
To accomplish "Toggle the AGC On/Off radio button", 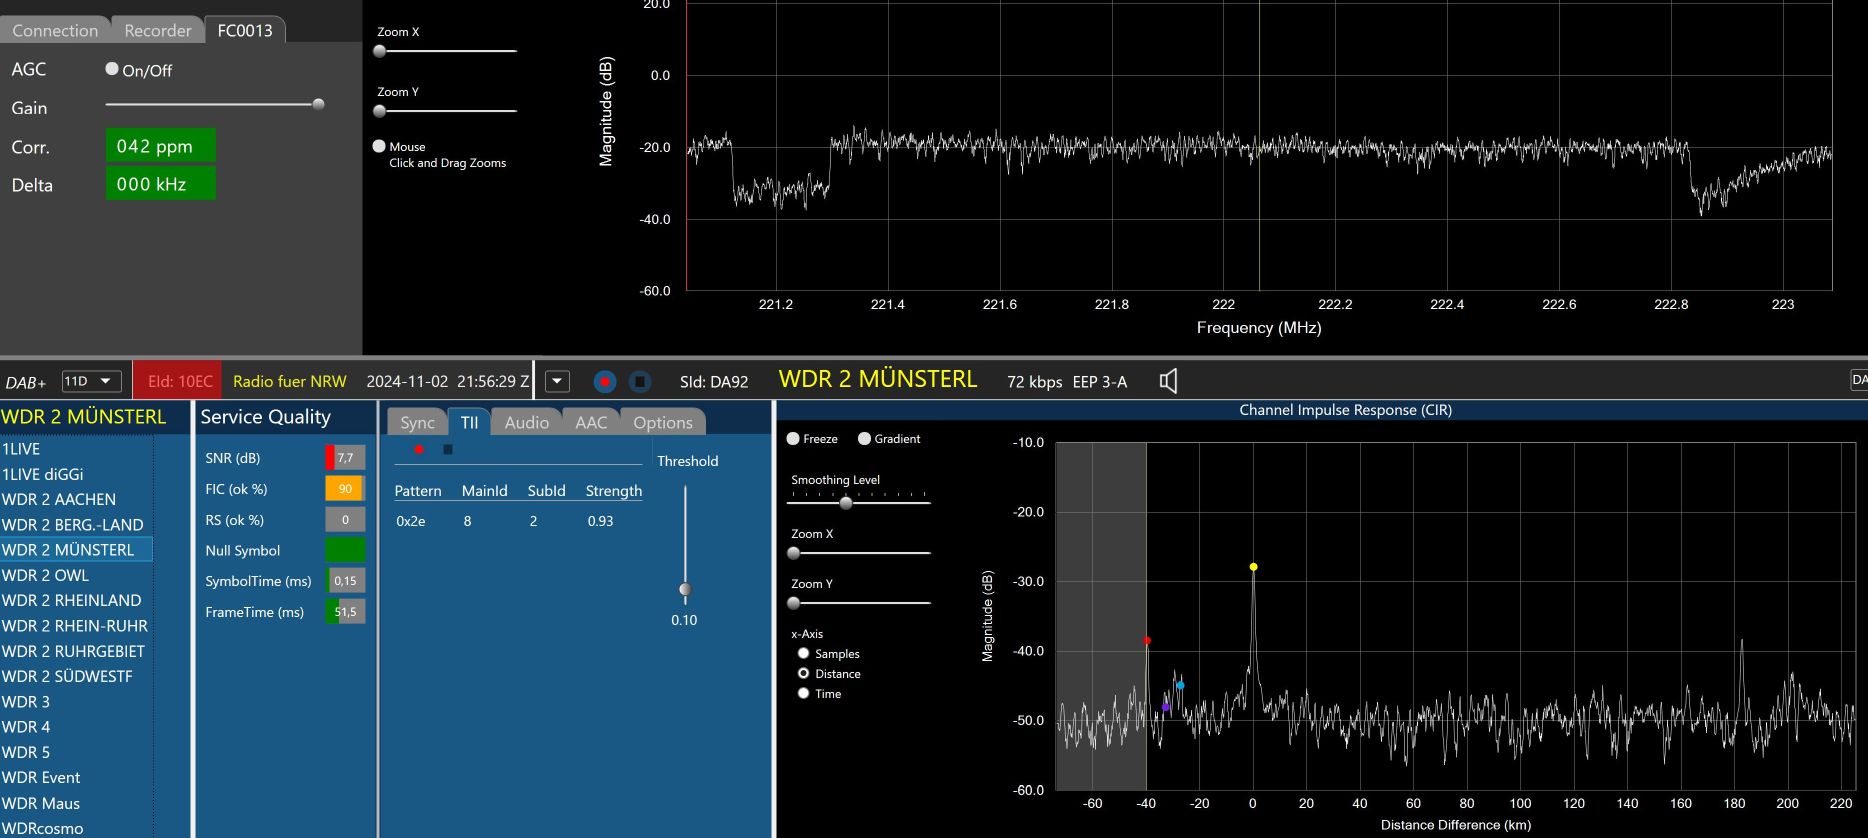I will (x=112, y=69).
